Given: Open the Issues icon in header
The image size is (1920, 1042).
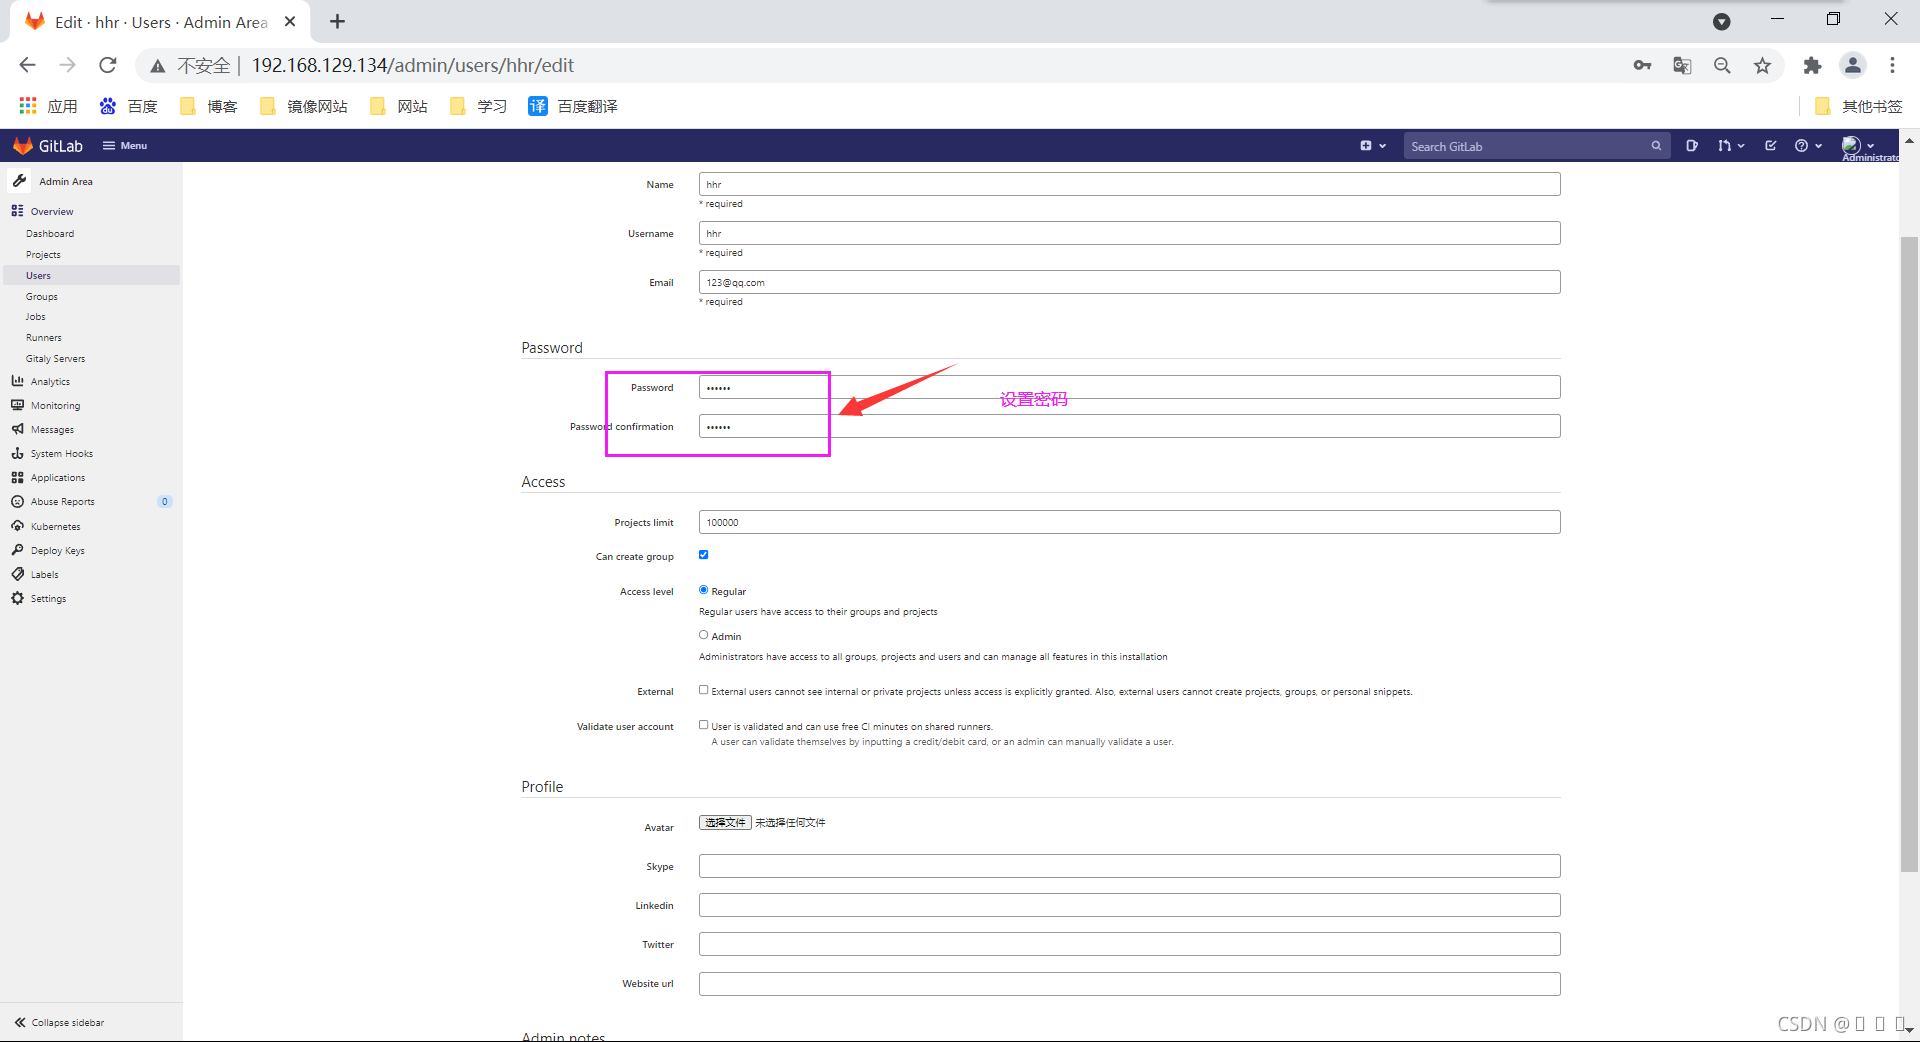Looking at the screenshot, I should click(x=1692, y=146).
